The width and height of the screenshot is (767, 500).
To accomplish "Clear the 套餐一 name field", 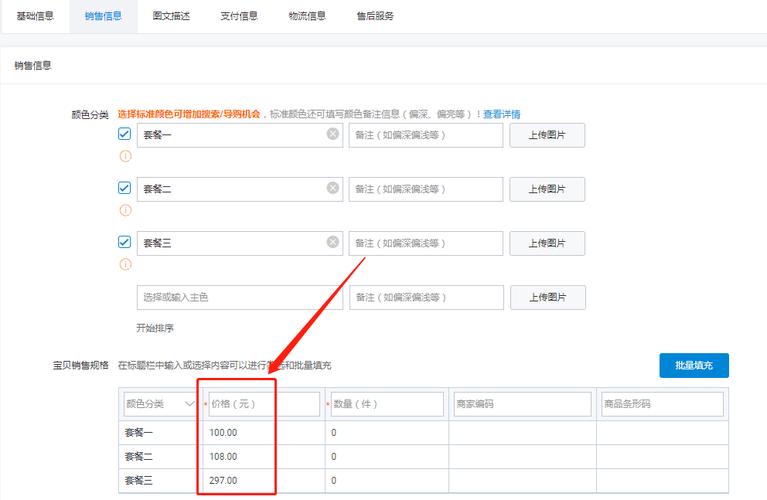I will tap(333, 134).
